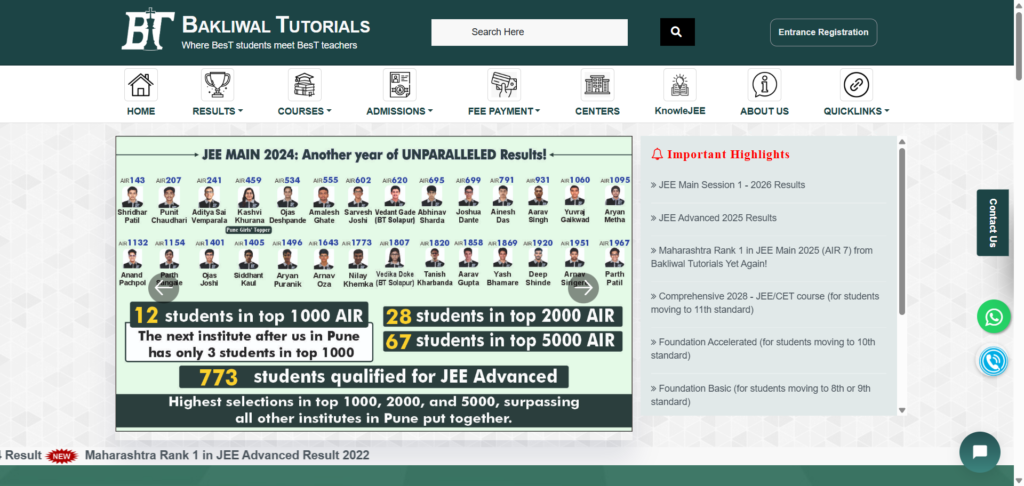This screenshot has height=486, width=1024.
Task: Click the JEE Main 2024 results banner
Action: tap(374, 284)
